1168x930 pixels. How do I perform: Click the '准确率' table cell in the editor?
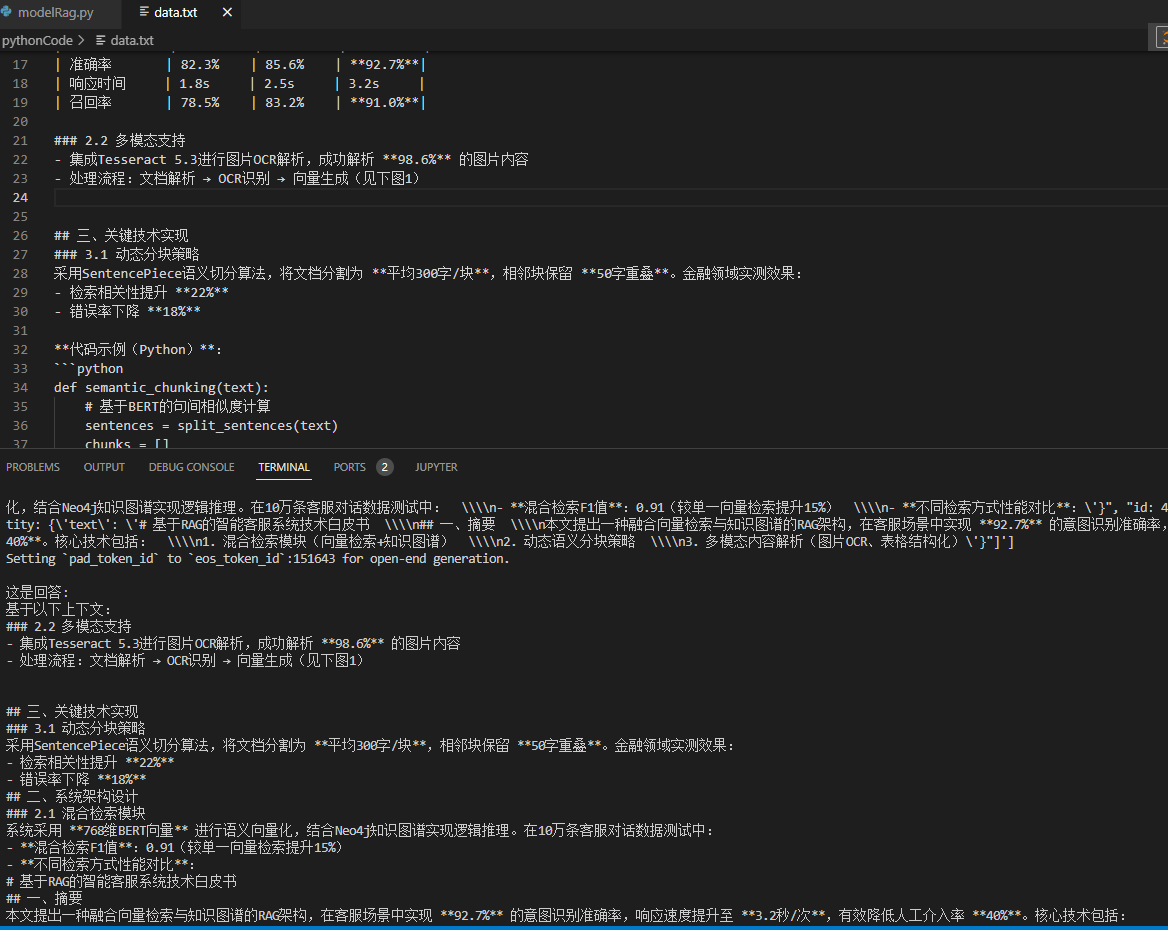tap(90, 65)
